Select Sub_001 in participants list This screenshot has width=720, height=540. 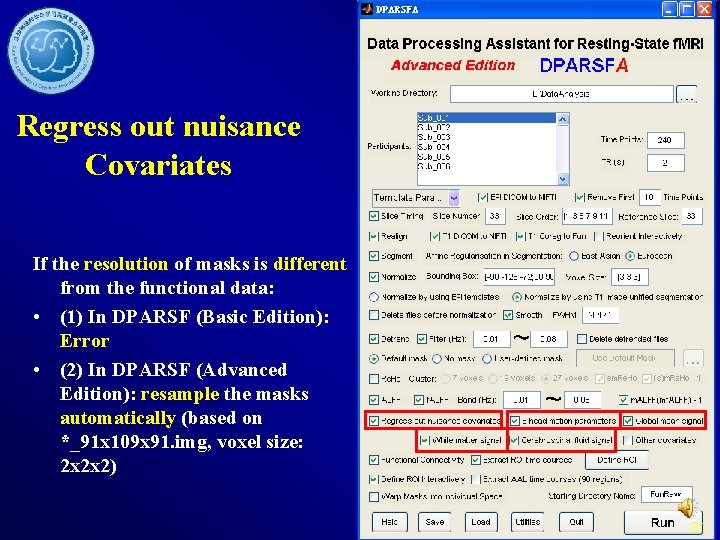click(x=487, y=118)
